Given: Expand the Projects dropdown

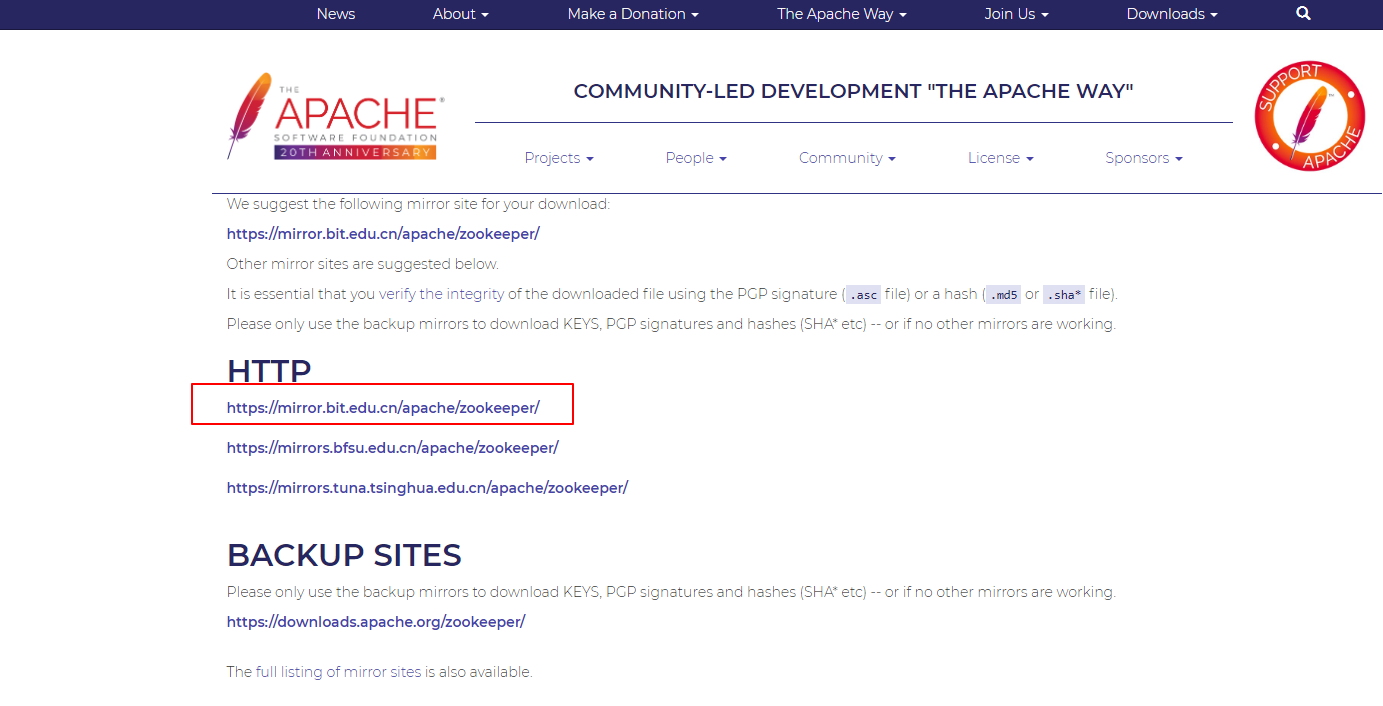Looking at the screenshot, I should click(559, 158).
